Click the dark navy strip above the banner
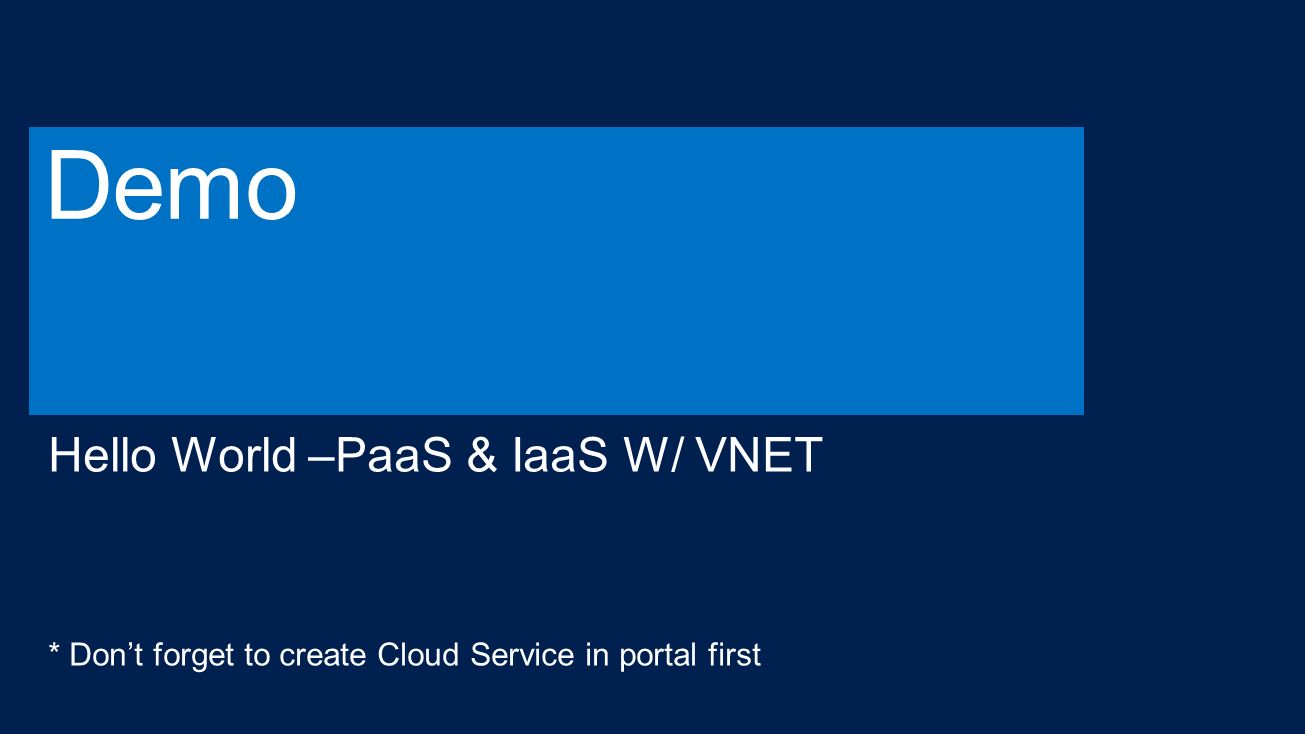The width and height of the screenshot is (1305, 734). pos(652,63)
